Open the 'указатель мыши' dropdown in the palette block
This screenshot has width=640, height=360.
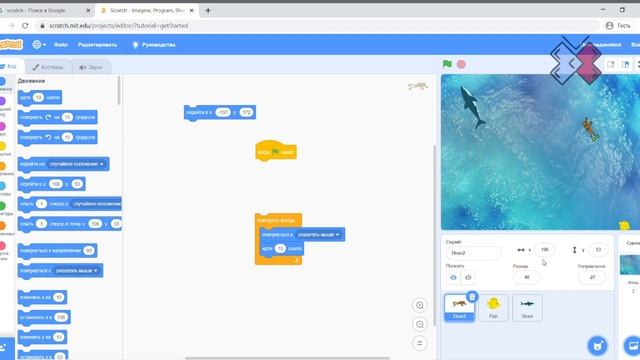point(76,271)
